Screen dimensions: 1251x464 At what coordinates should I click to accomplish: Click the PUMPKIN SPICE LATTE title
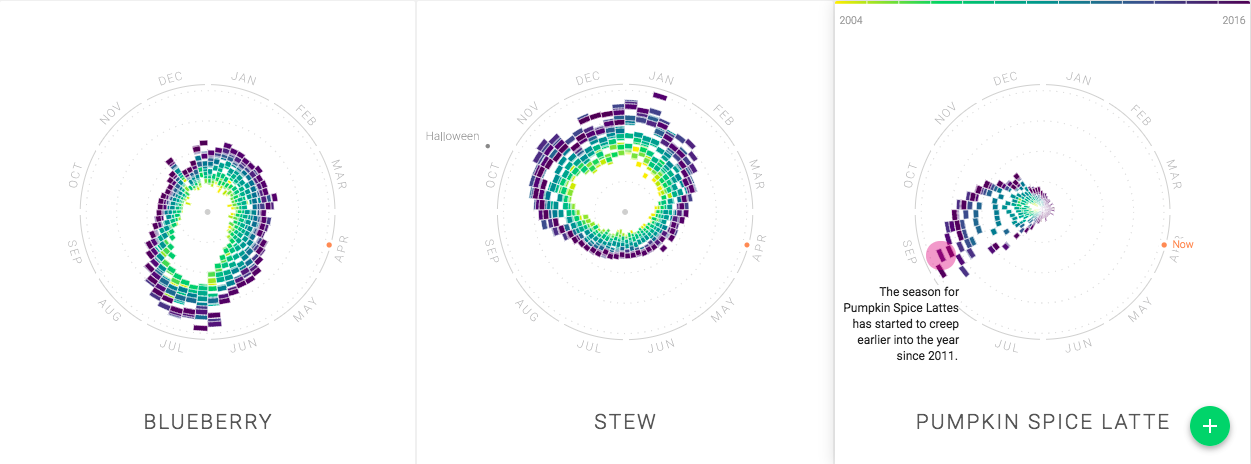pyautogui.click(x=1043, y=421)
